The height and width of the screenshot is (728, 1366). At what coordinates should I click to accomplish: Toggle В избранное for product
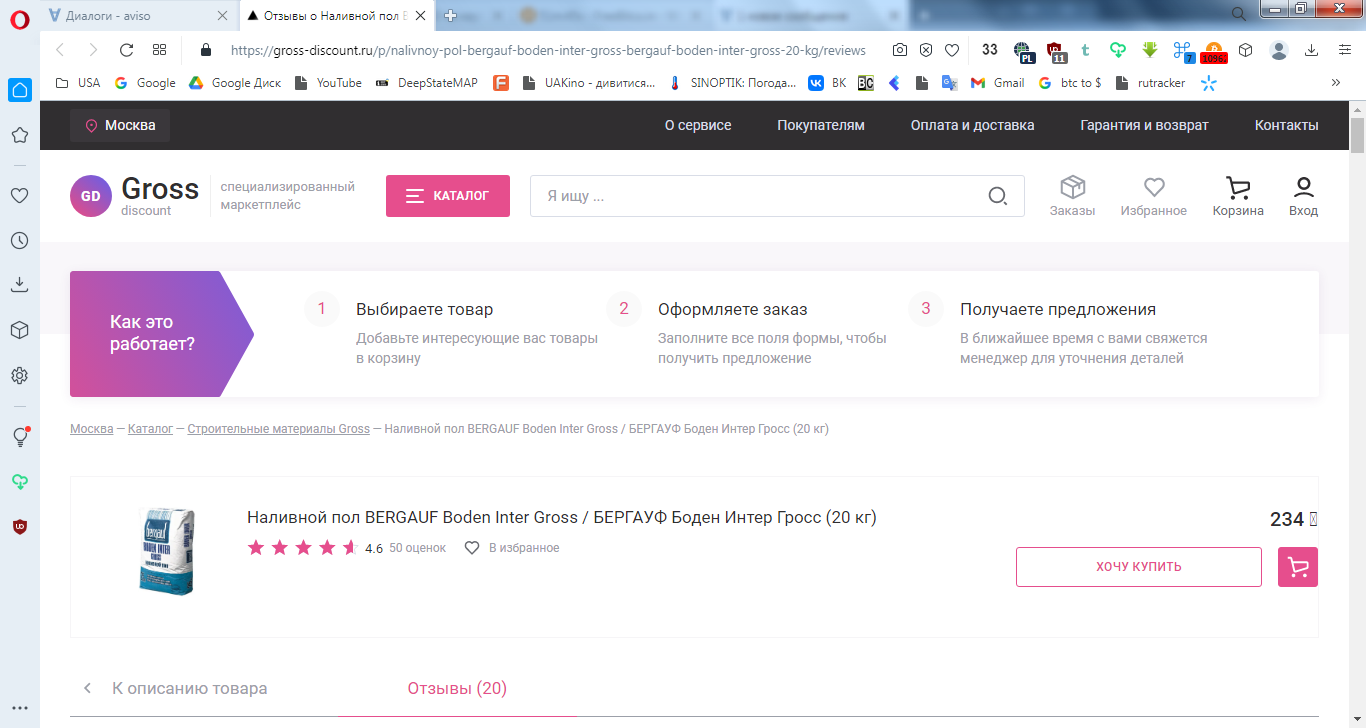pos(512,548)
